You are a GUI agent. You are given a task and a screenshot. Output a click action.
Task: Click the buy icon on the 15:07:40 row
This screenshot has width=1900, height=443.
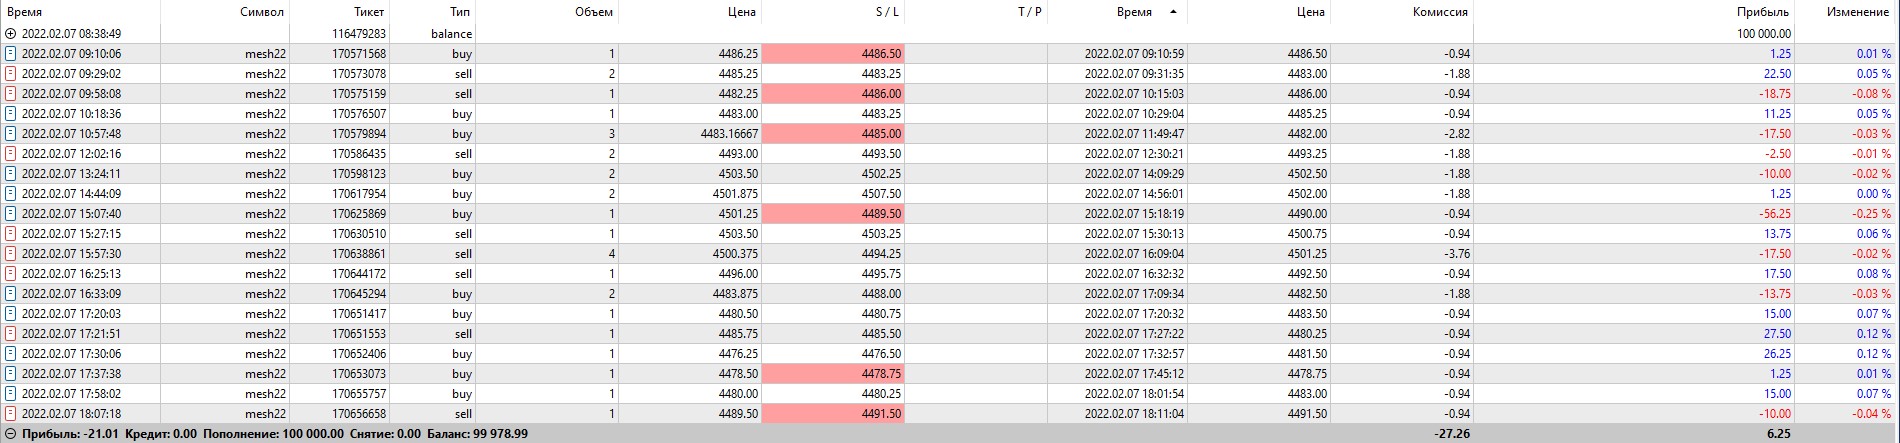pyautogui.click(x=10, y=214)
